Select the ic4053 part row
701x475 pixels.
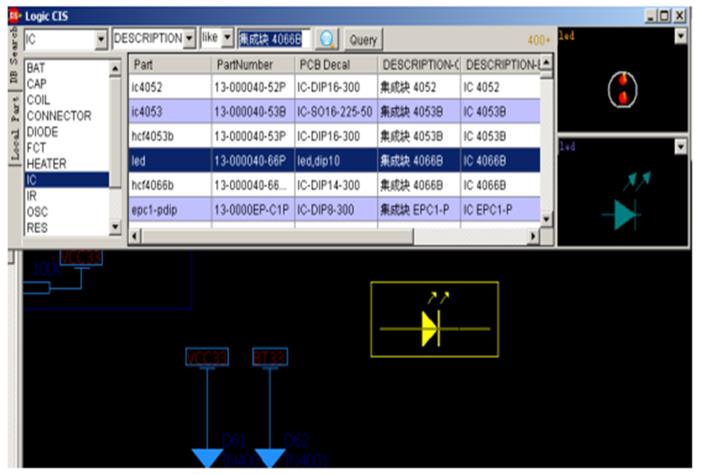[x=334, y=111]
